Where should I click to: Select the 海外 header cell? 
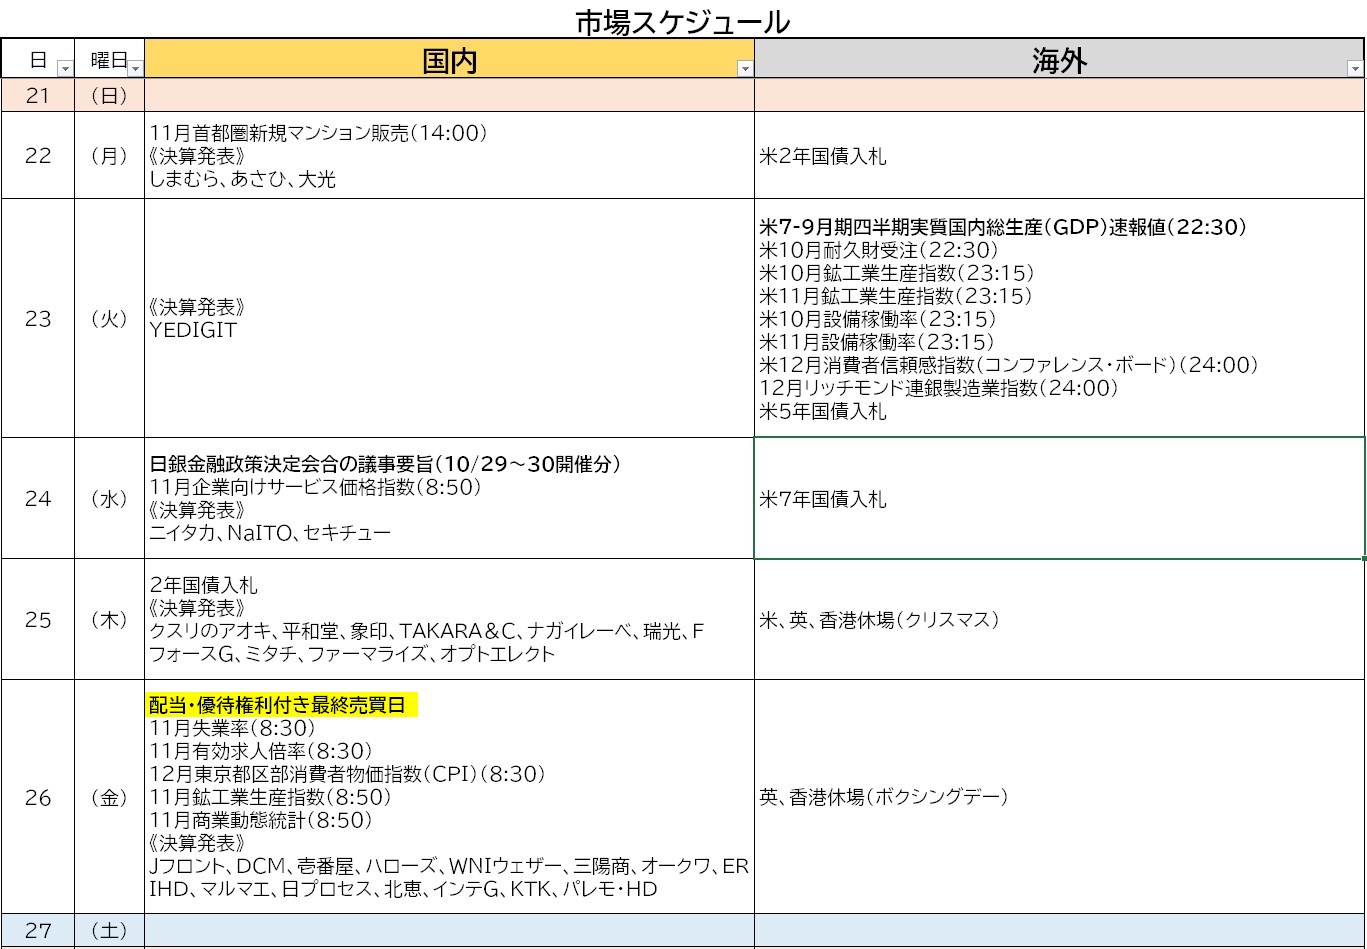(1059, 60)
